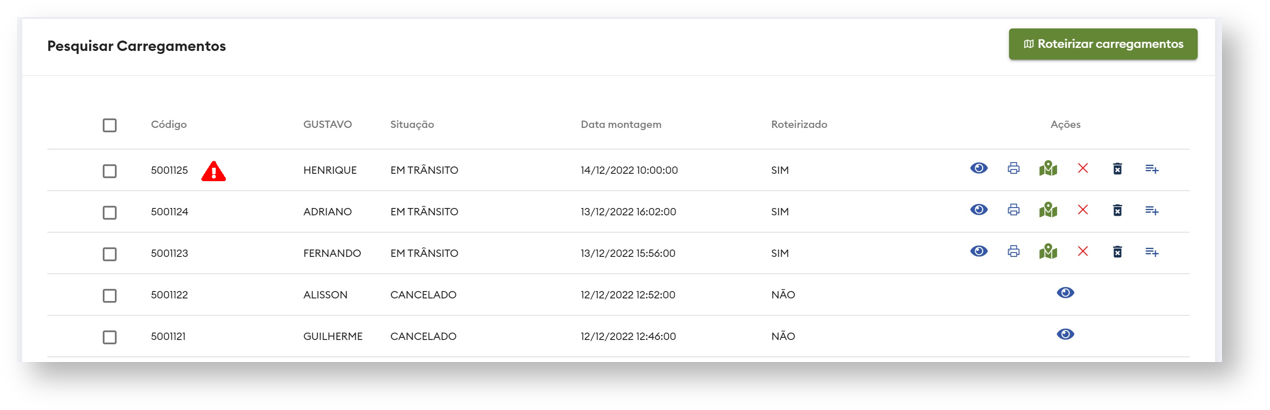View details of carregamento 5001123
Viewport: 1270px width, 410px height.
(979, 251)
